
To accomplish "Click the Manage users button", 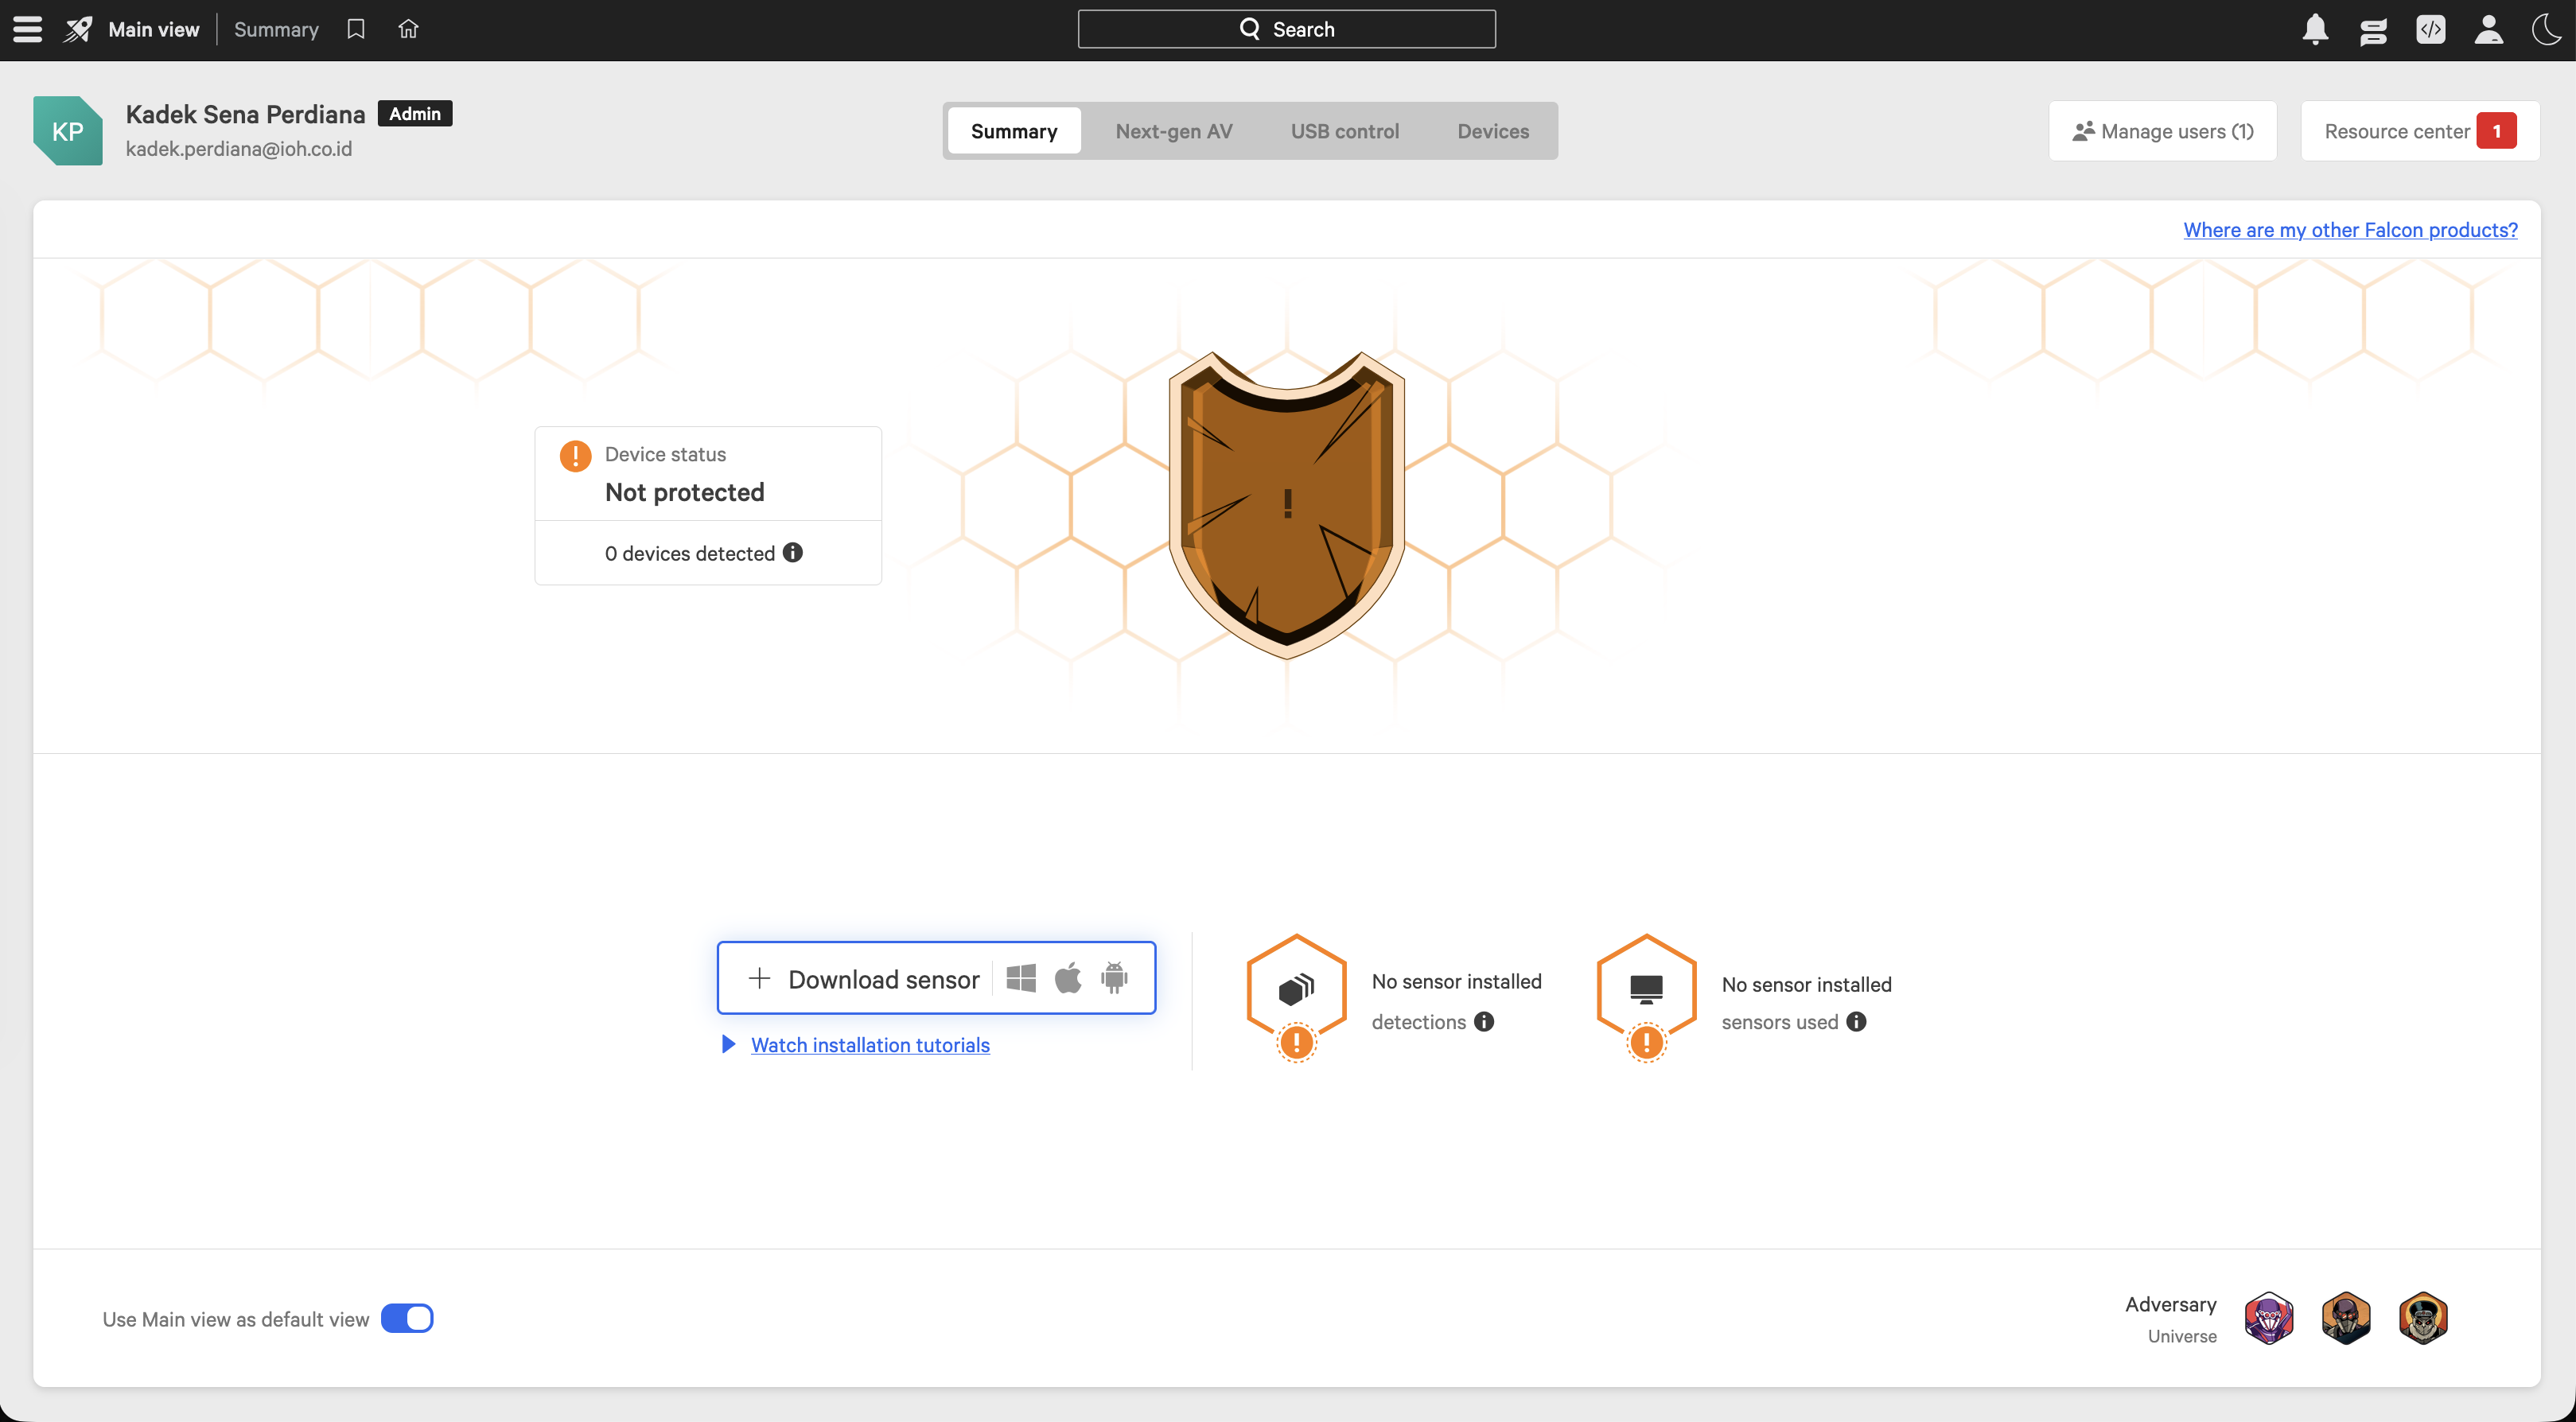I will [x=2162, y=131].
